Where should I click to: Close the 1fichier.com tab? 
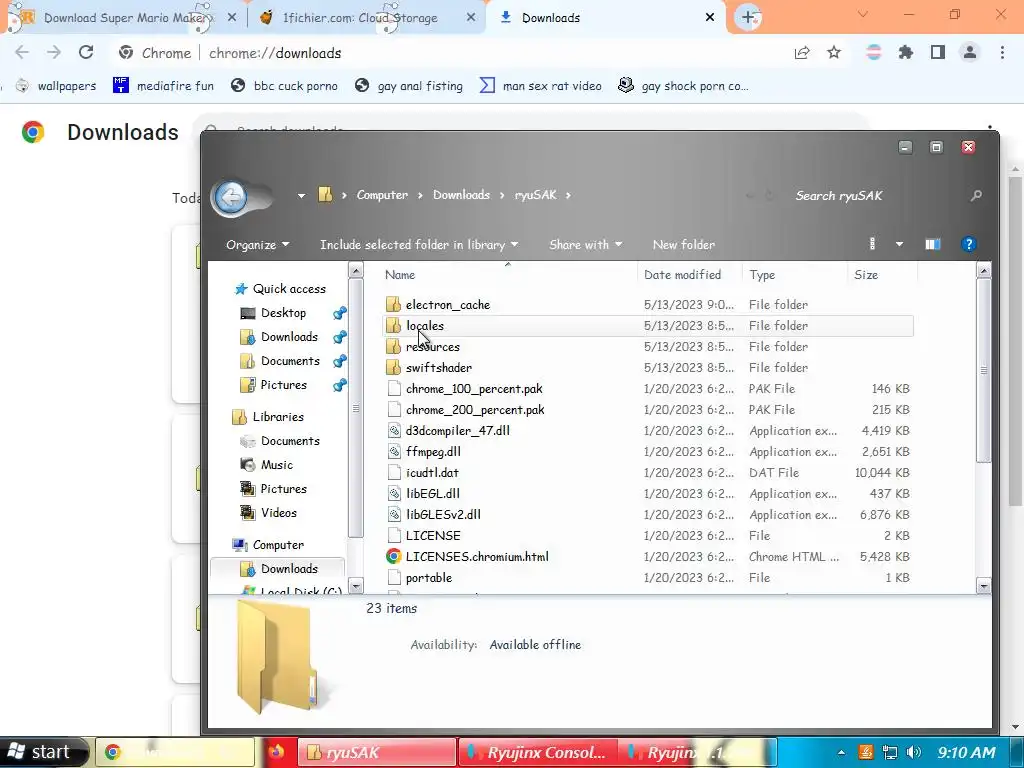coord(471,18)
